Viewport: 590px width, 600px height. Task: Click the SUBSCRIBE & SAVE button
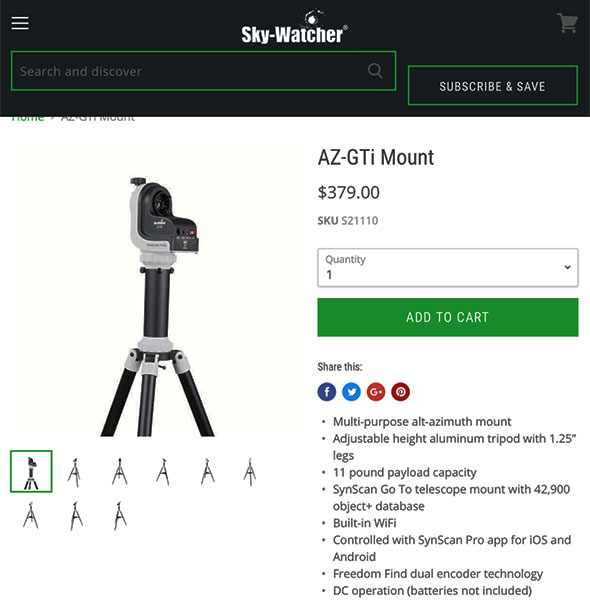pos(493,86)
